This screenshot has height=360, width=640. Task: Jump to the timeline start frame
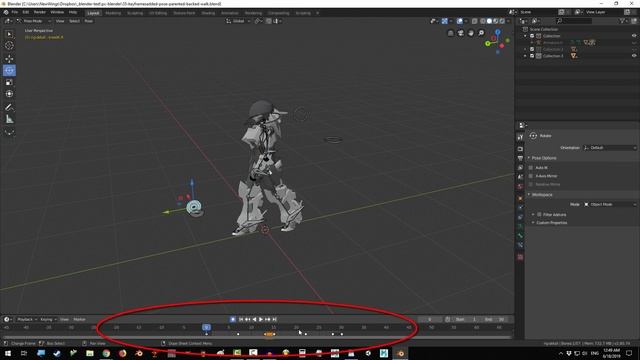tap(241, 319)
